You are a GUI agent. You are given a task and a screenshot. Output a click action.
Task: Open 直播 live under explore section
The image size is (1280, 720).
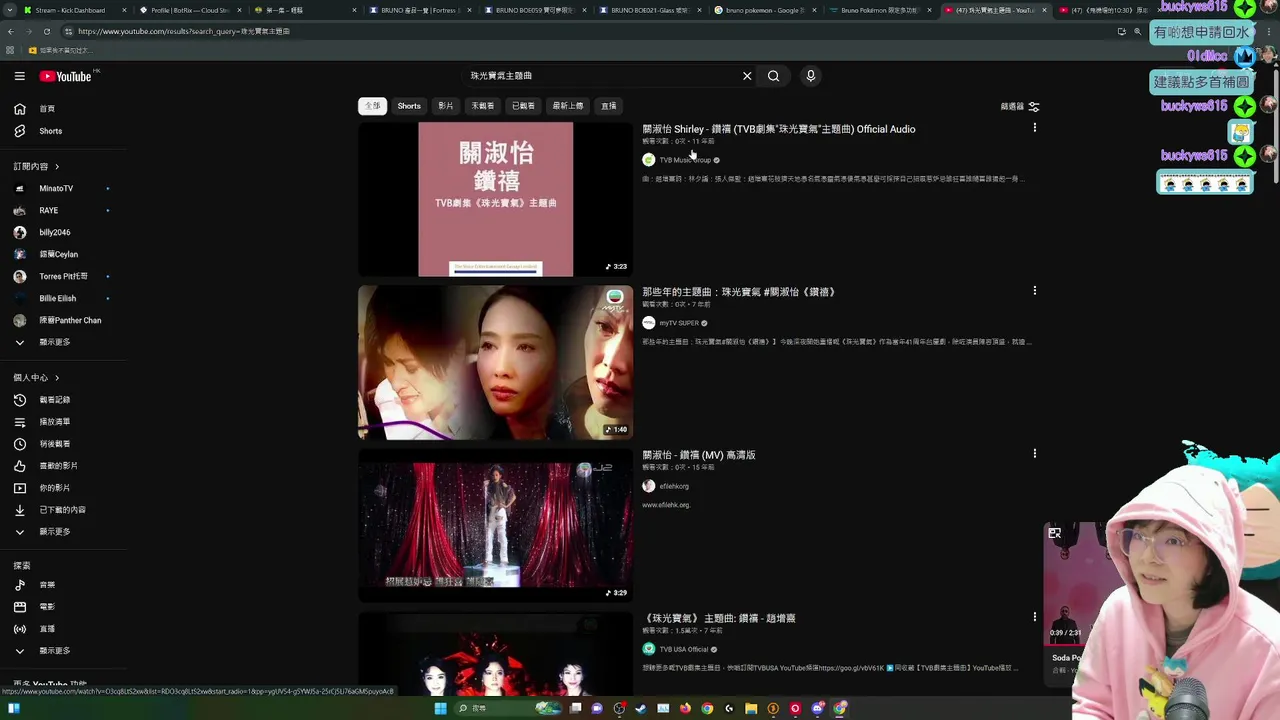click(x=34, y=629)
